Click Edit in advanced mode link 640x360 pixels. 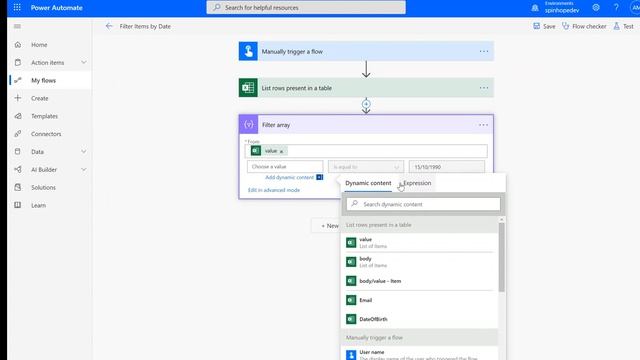click(x=274, y=190)
